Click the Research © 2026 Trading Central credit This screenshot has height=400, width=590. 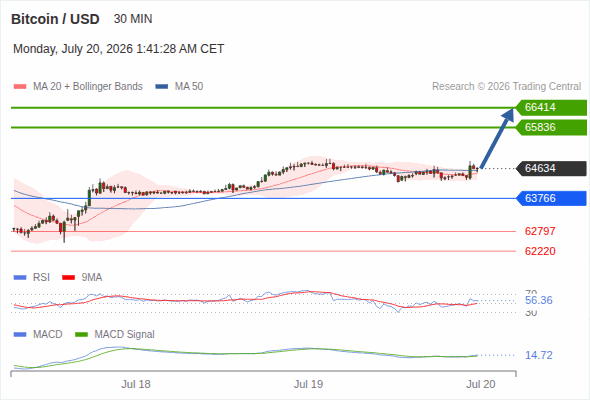point(506,87)
